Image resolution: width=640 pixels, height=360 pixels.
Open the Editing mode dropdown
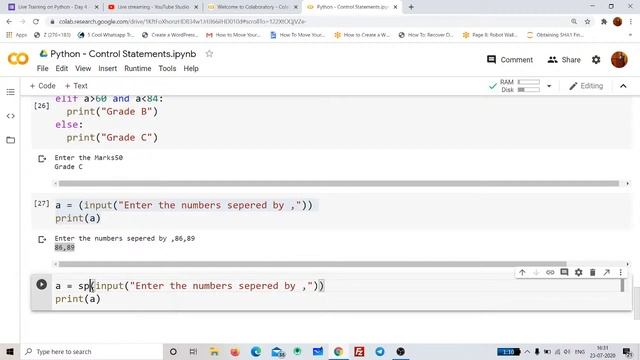pyautogui.click(x=586, y=86)
